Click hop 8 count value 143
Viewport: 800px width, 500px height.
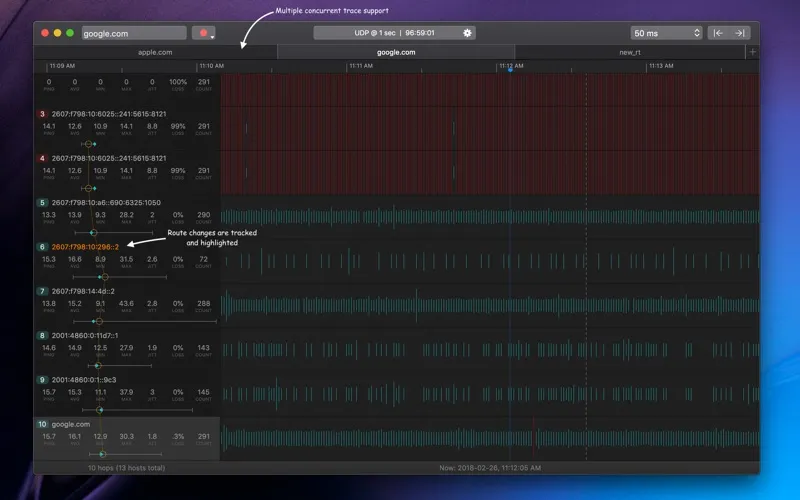(x=204, y=348)
